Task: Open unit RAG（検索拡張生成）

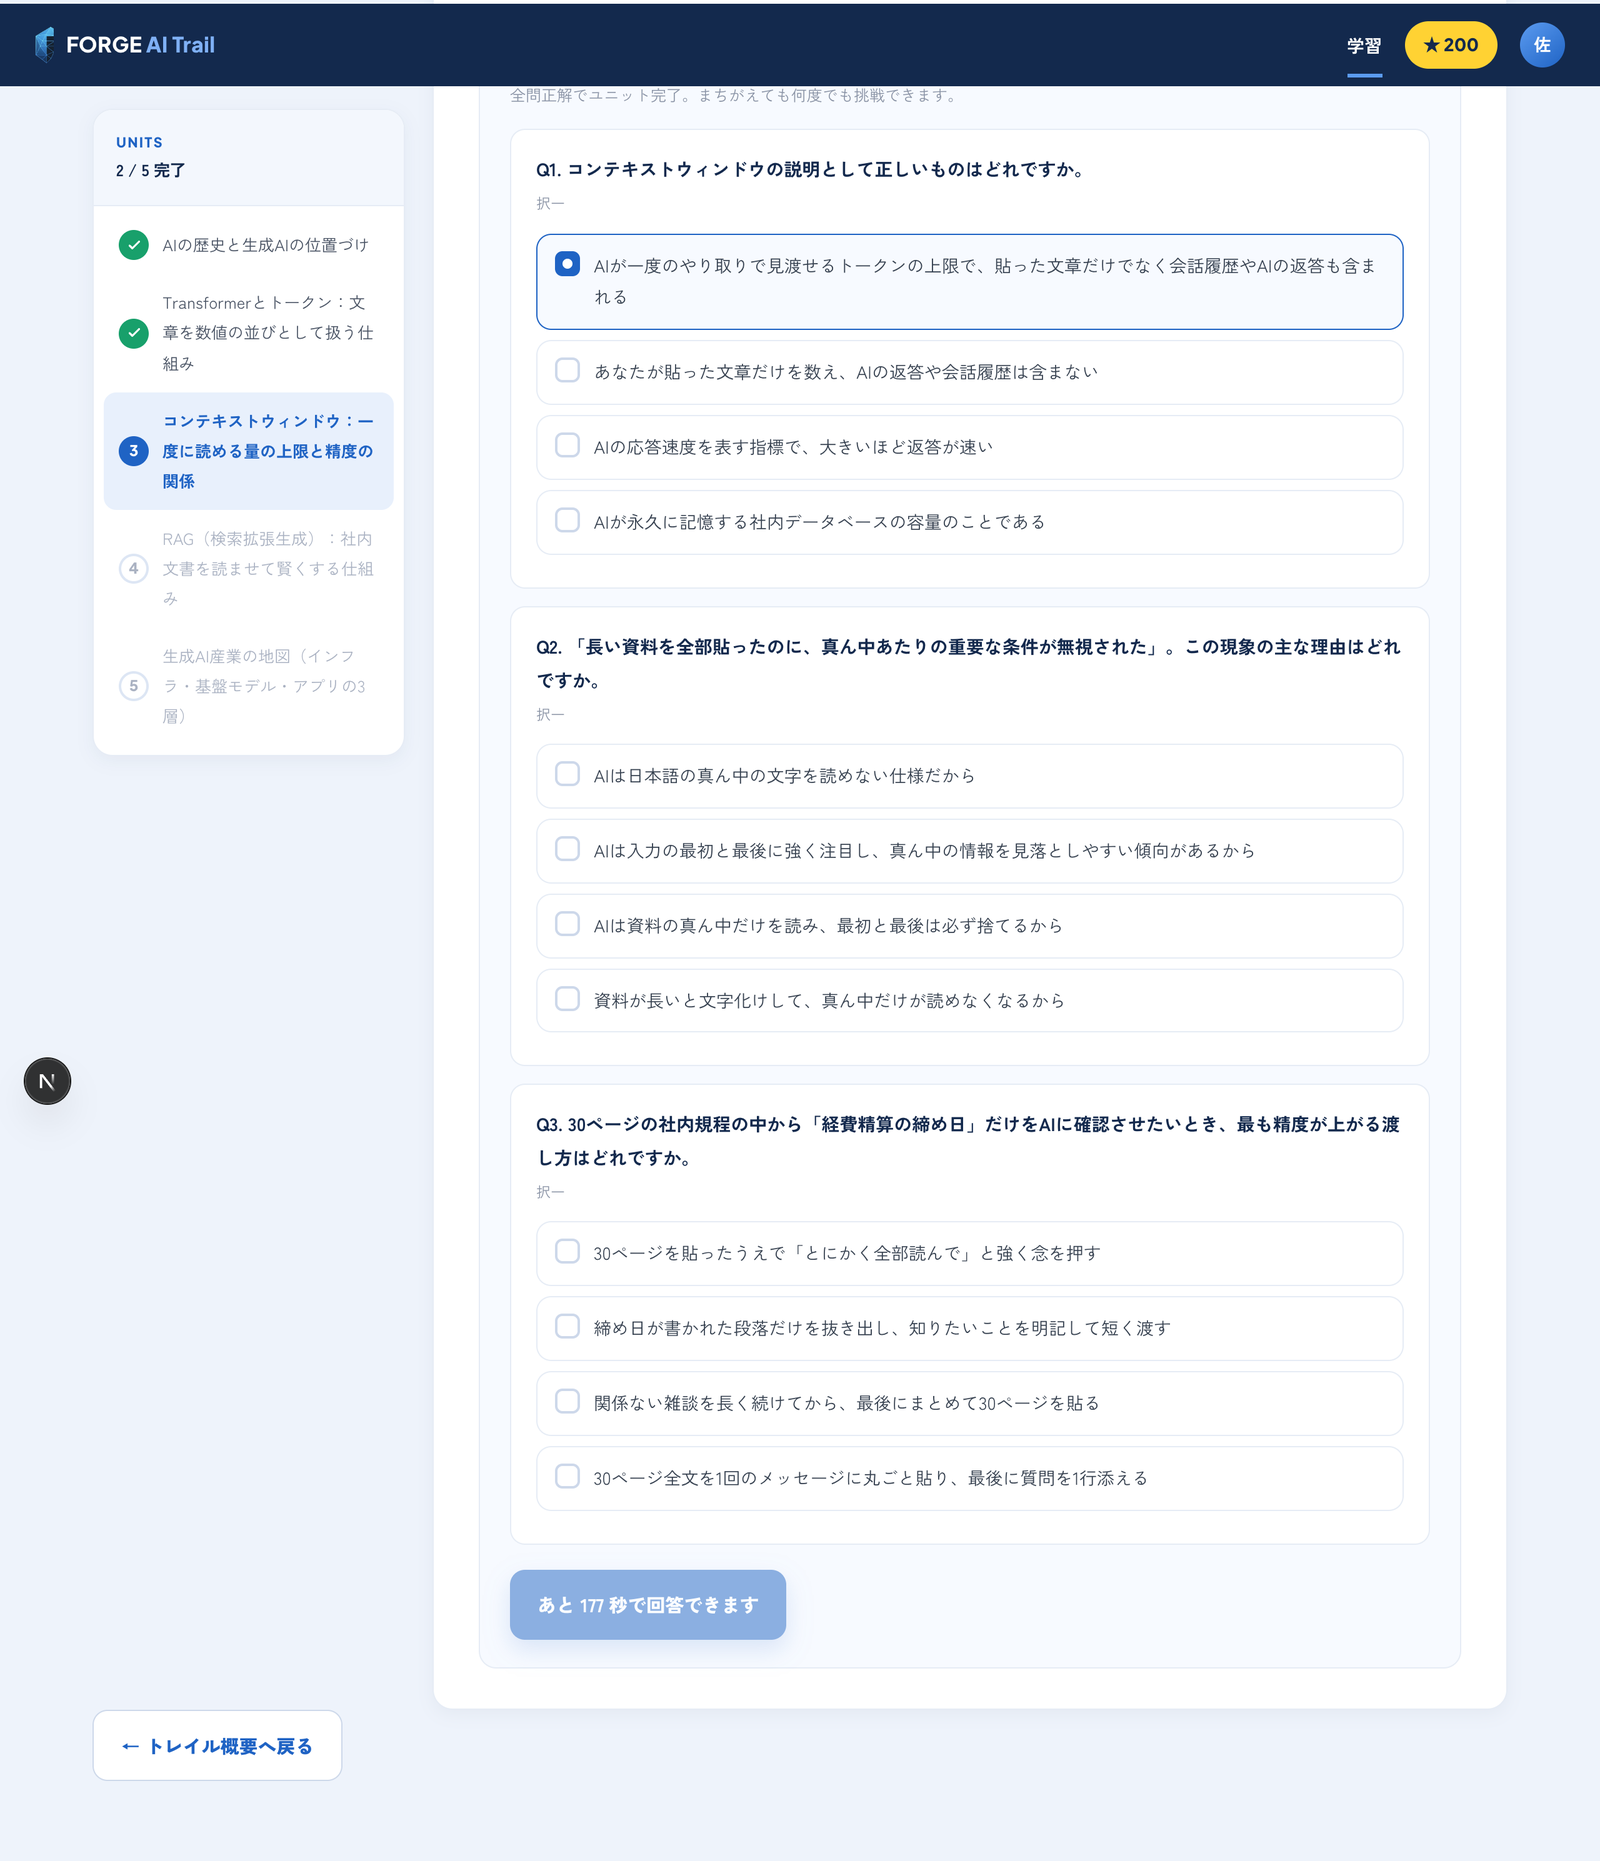Action: pyautogui.click(x=249, y=568)
